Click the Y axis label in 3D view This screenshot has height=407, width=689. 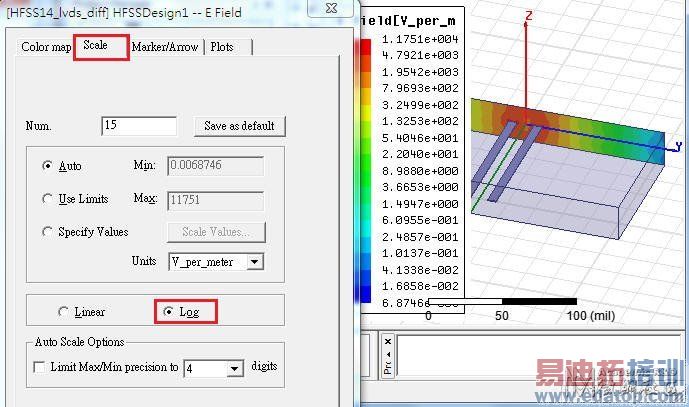(679, 146)
